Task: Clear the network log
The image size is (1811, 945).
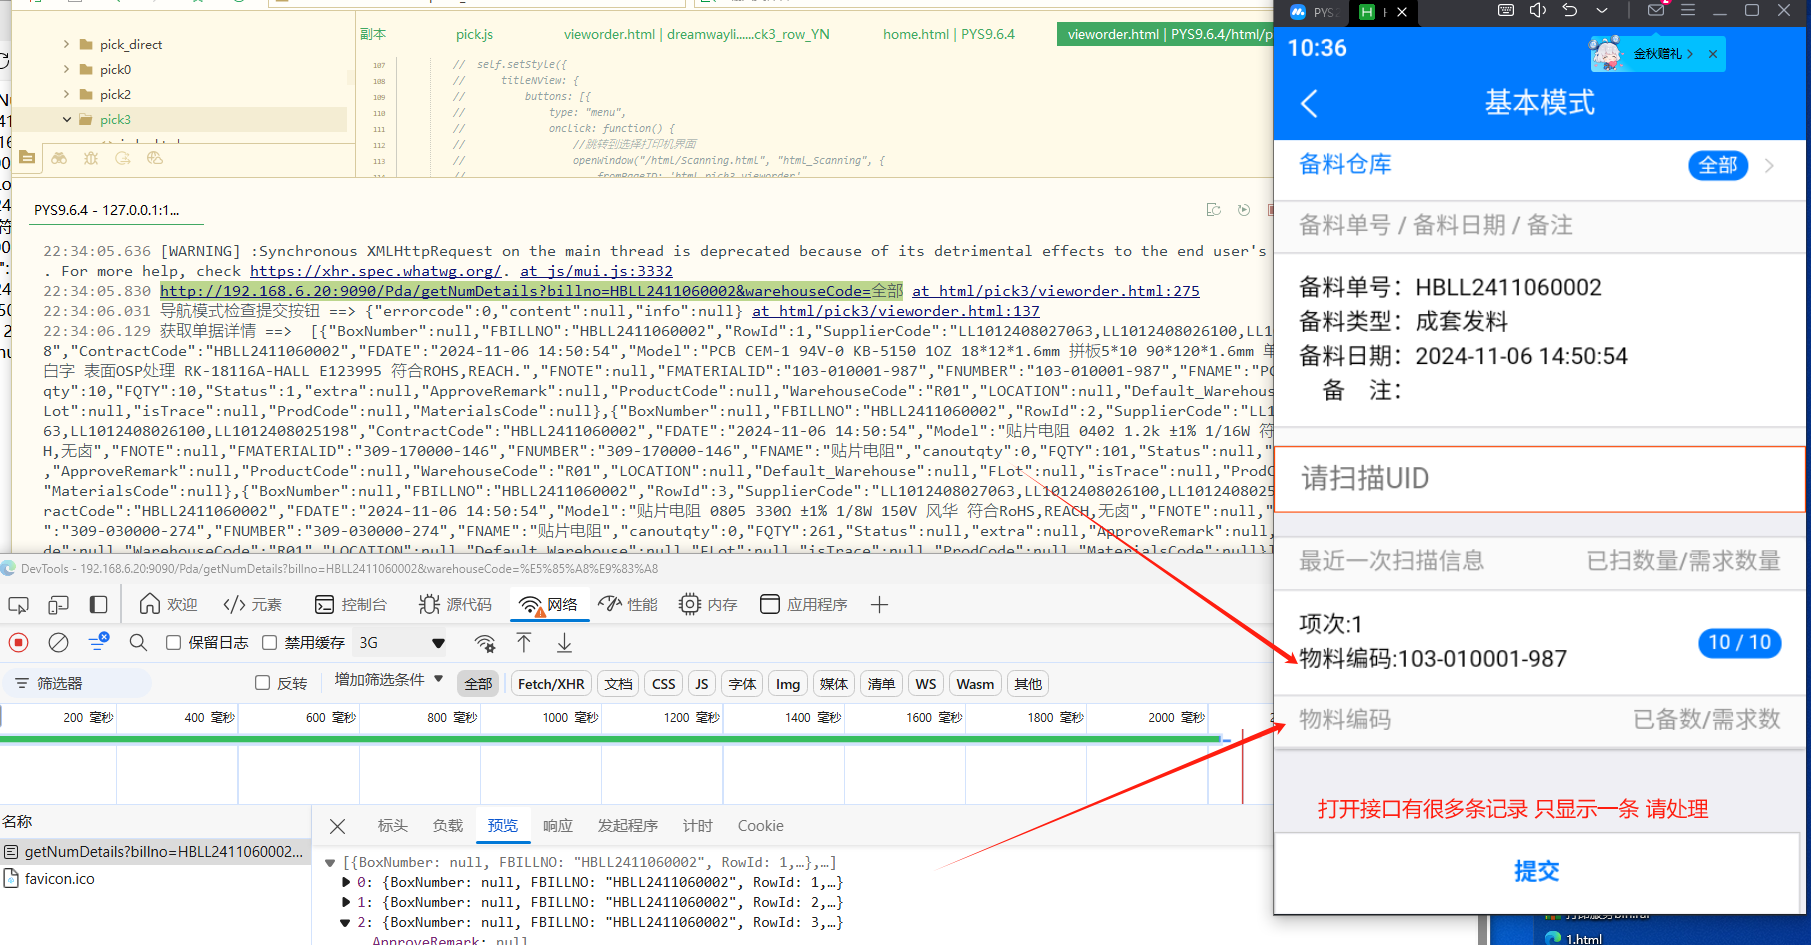Action: 59,643
